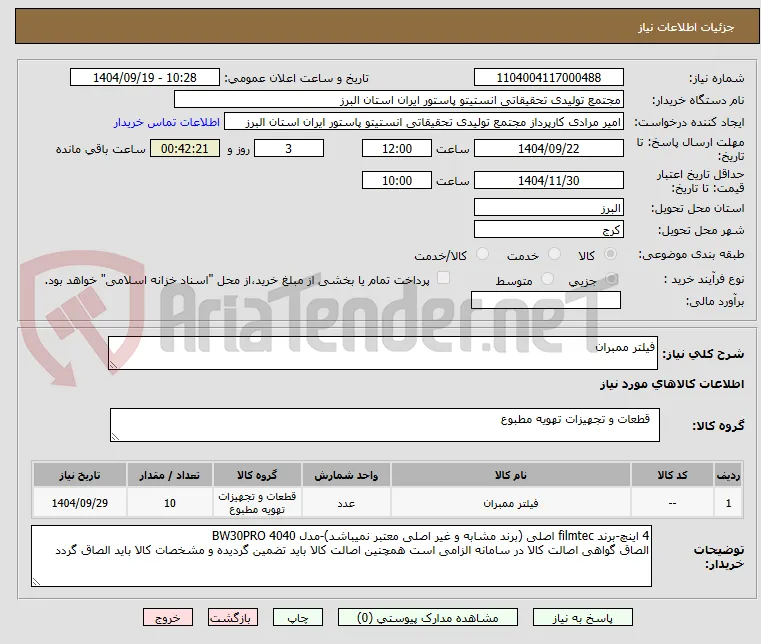Click the شرح کلی نیاز text area

tap(382, 353)
